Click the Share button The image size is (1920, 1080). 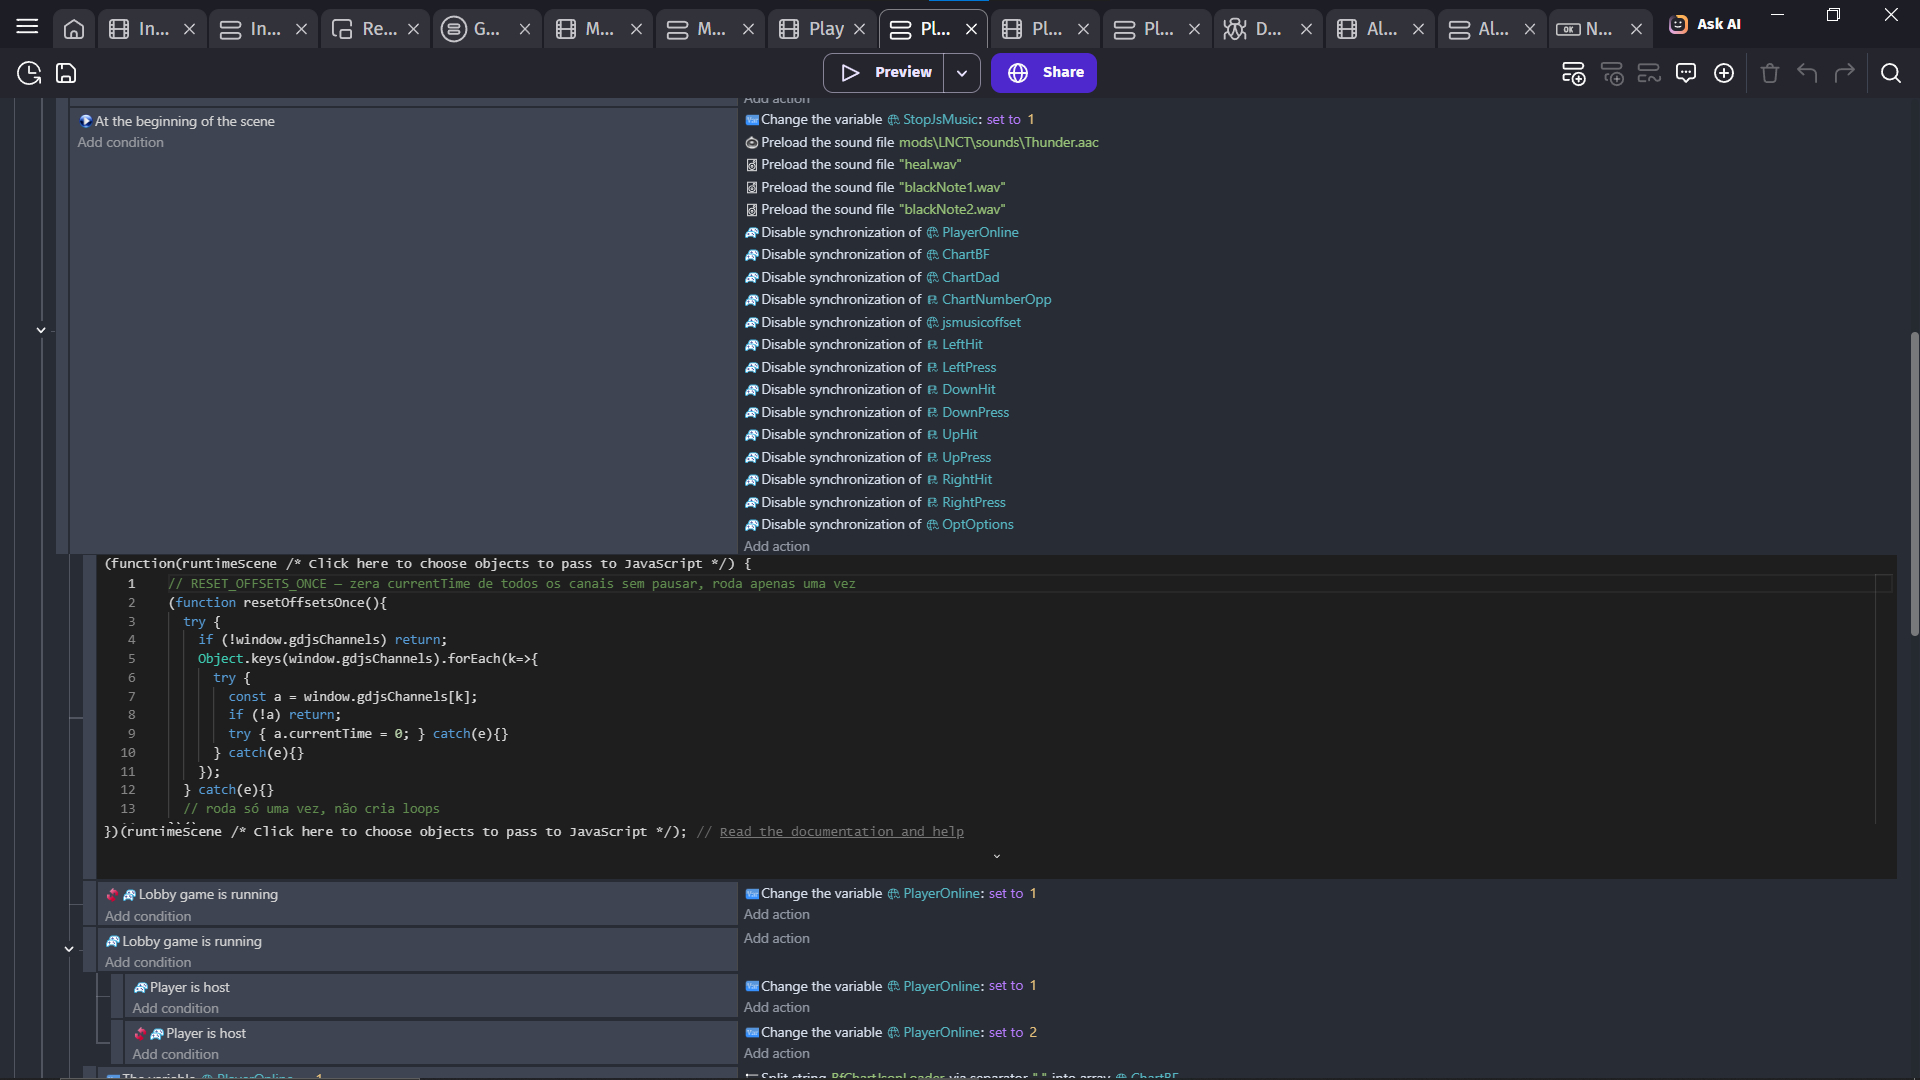point(1044,73)
